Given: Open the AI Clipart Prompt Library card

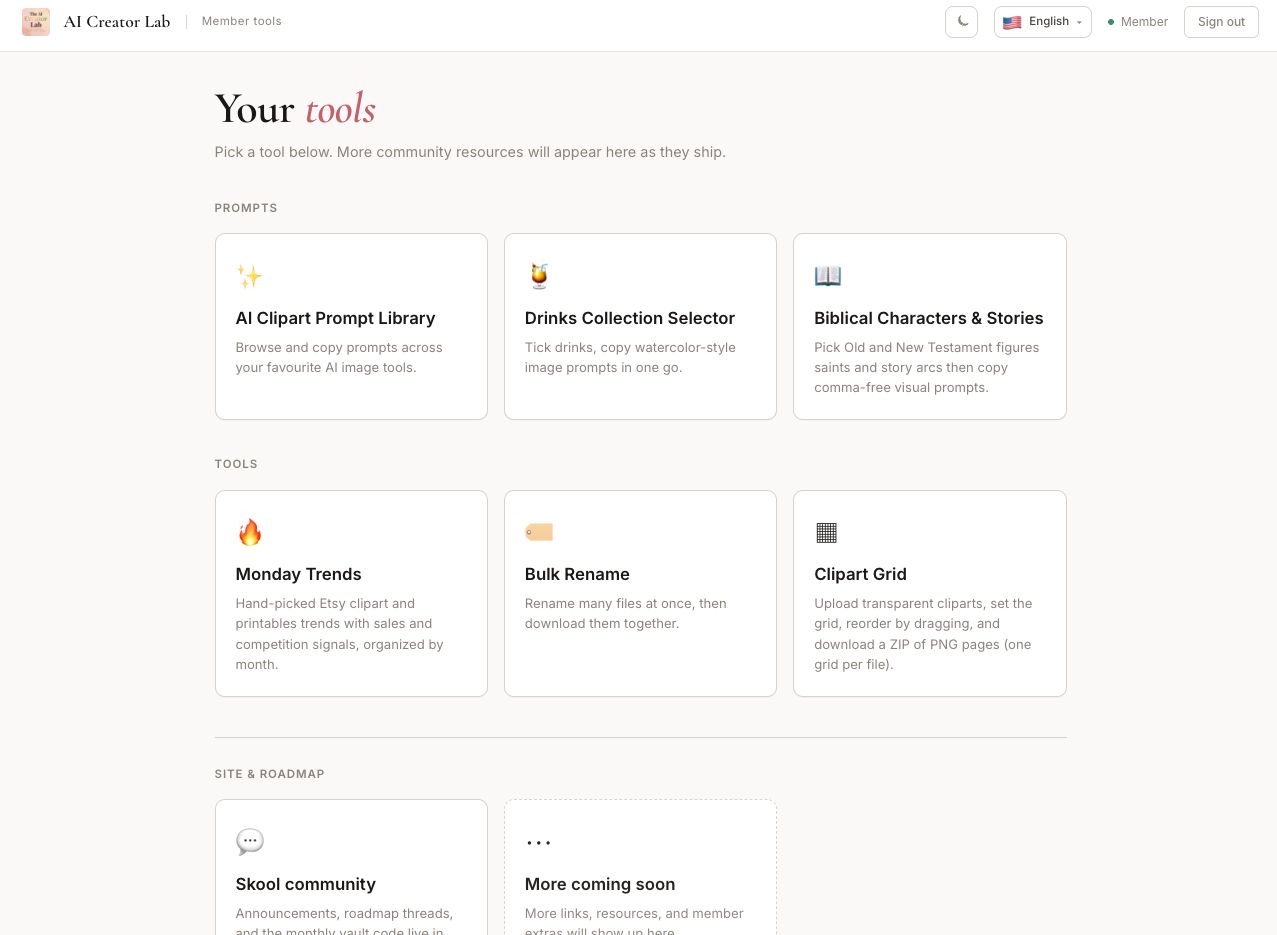Looking at the screenshot, I should tap(351, 326).
